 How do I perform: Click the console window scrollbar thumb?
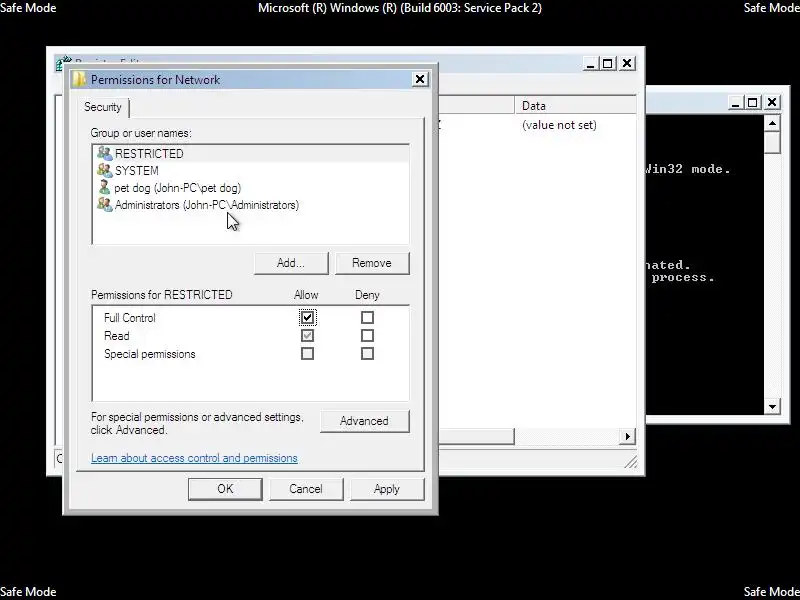[x=772, y=142]
